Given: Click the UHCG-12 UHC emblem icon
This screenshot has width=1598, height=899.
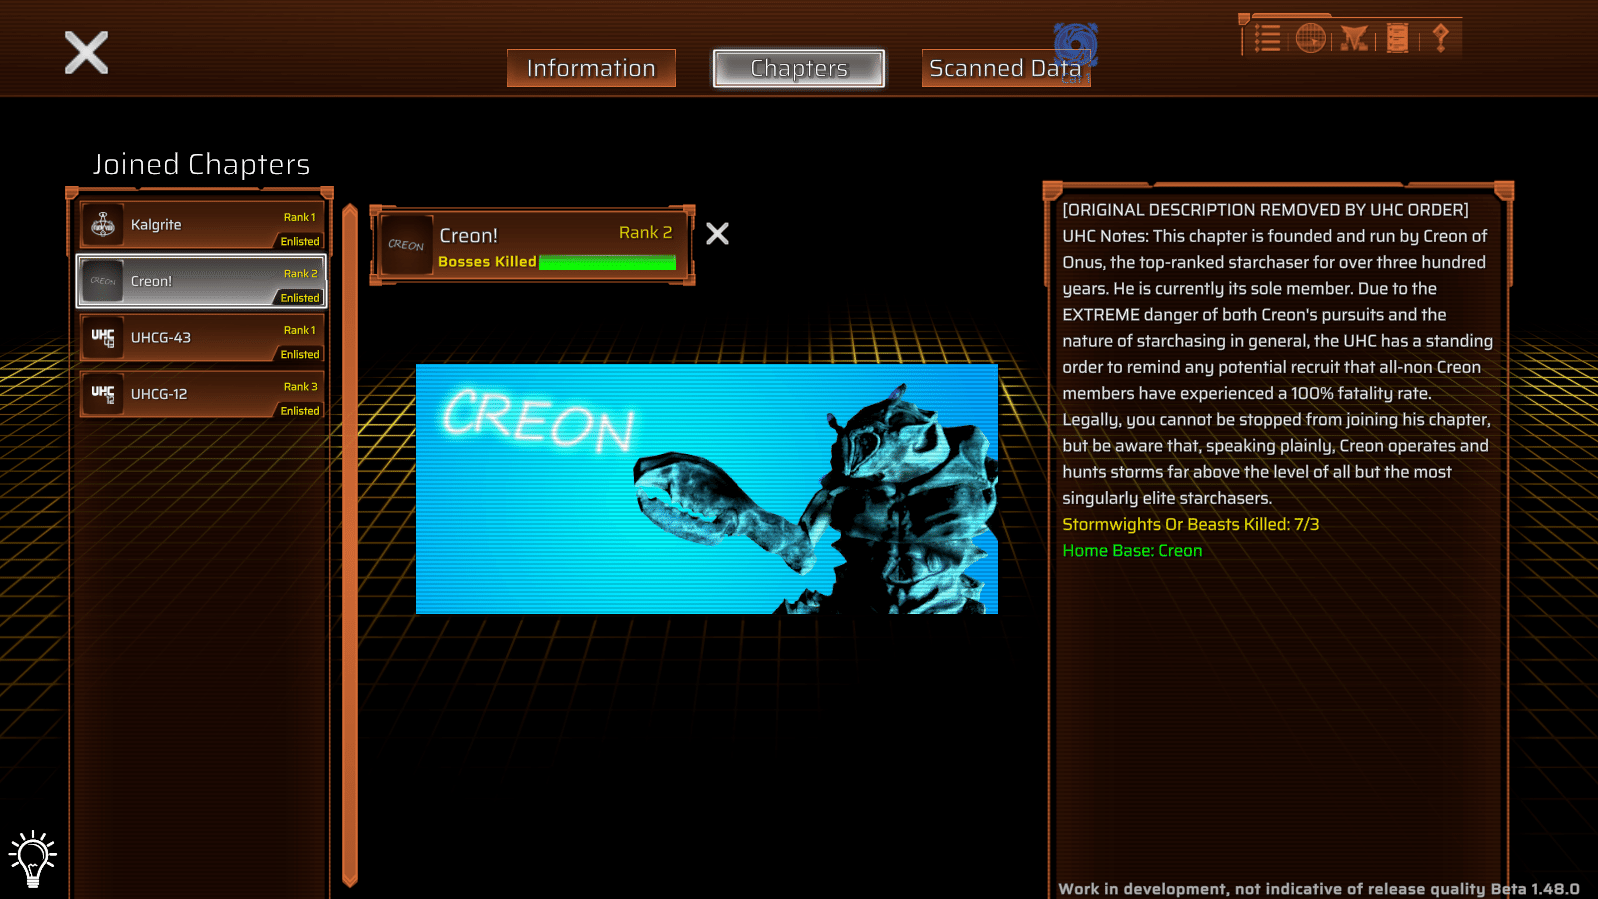Looking at the screenshot, I should tap(103, 394).
